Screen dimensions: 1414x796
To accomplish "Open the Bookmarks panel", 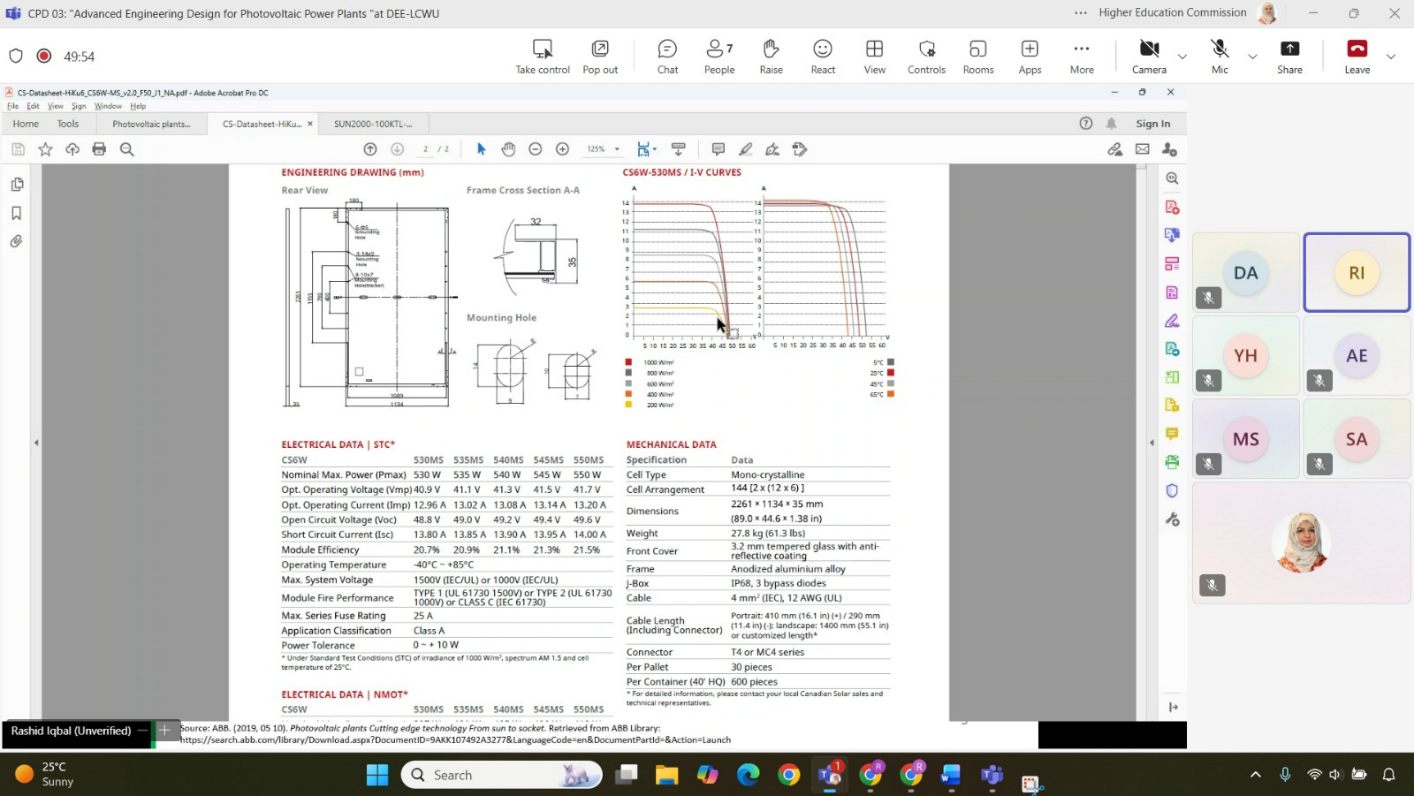I will click(x=17, y=212).
